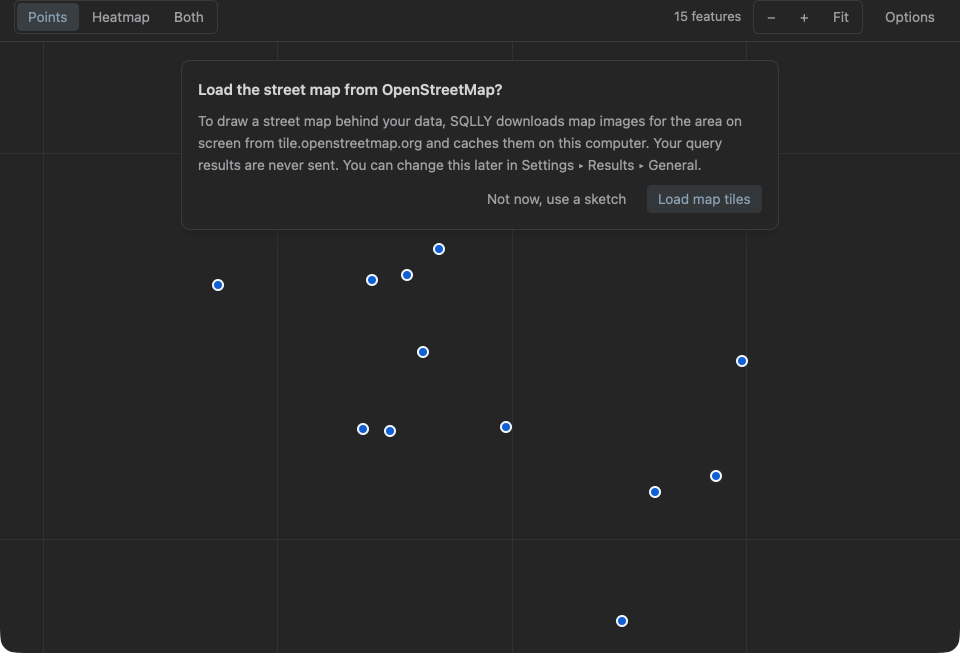Select the left point of the close pair

[363, 429]
